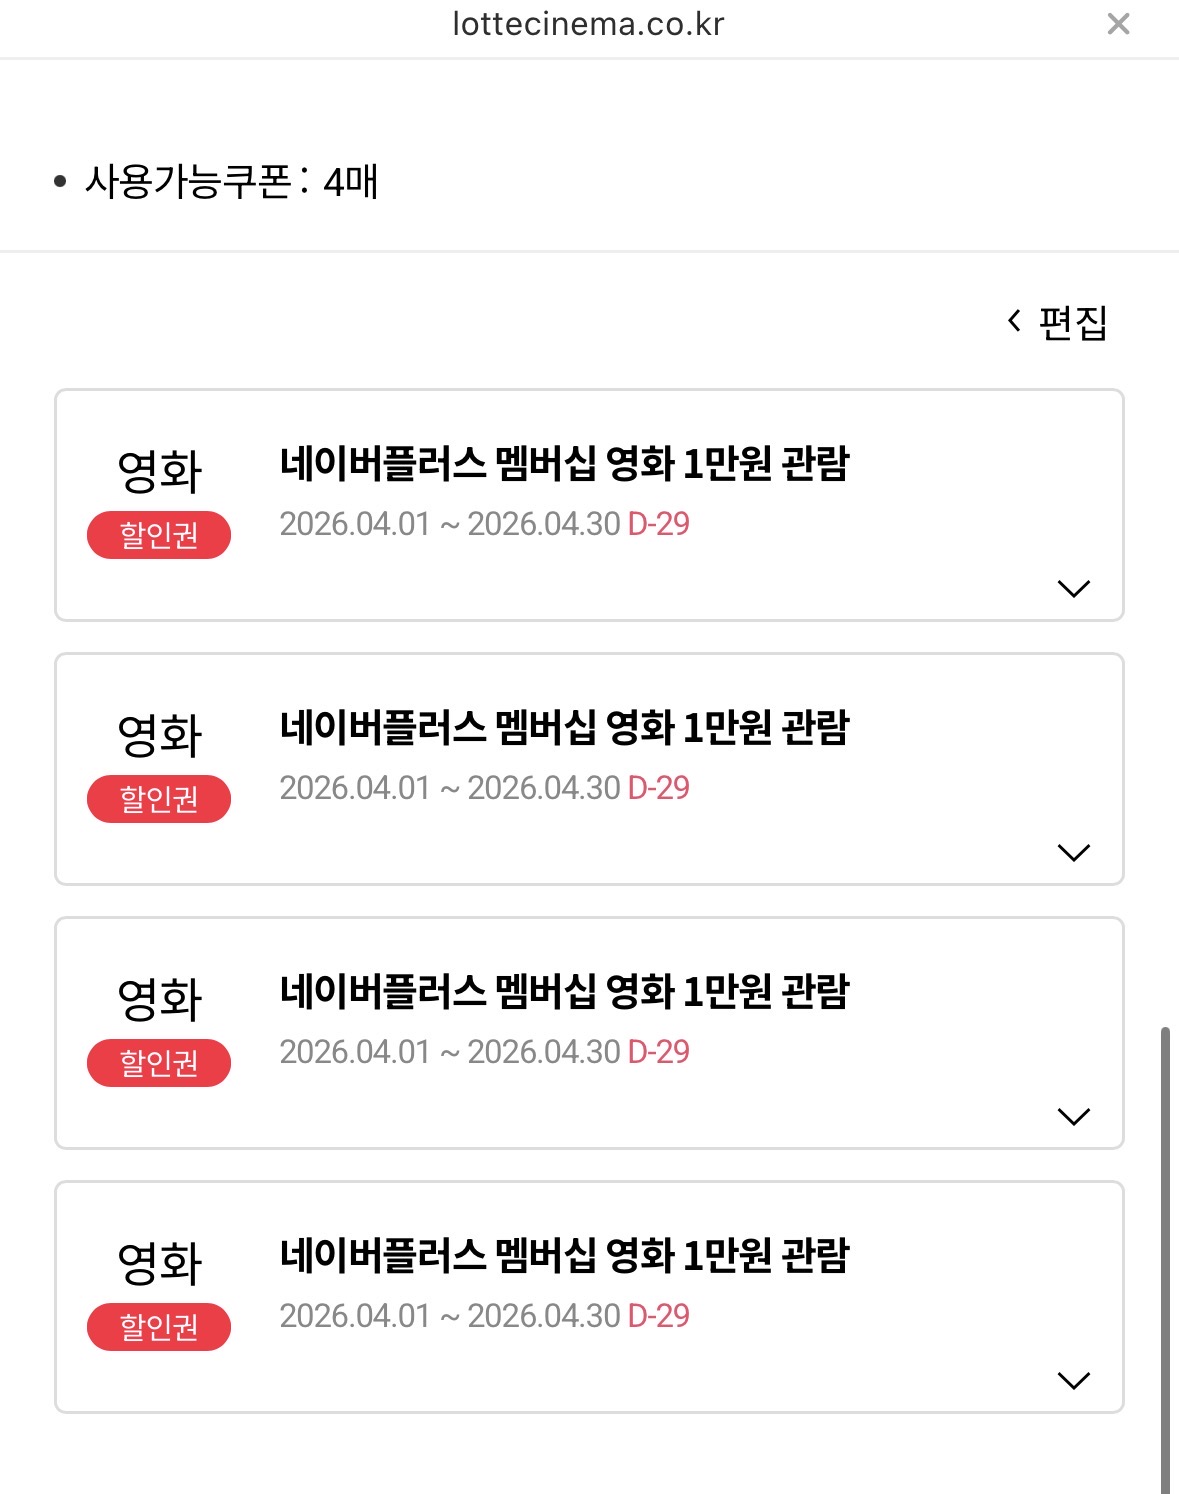Click the 사용가능쿠폰 4매 summary text
The width and height of the screenshot is (1179, 1494).
pyautogui.click(x=231, y=181)
